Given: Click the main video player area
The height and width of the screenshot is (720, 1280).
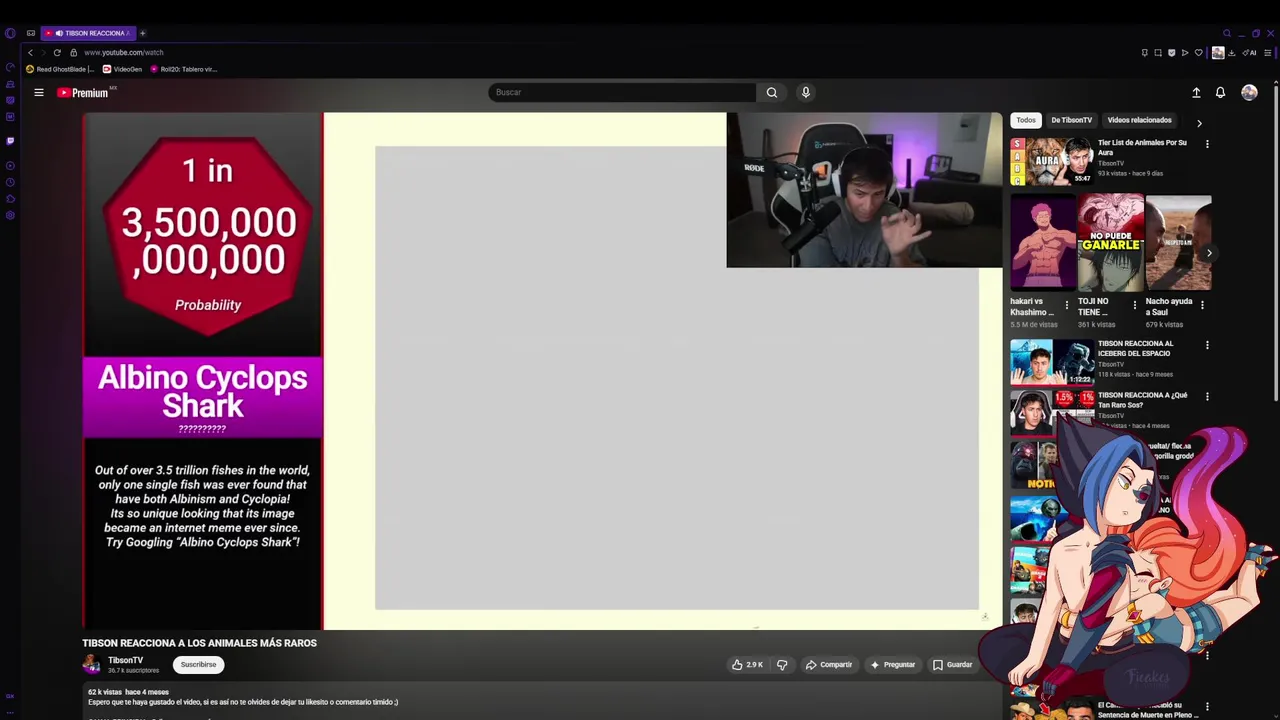Looking at the screenshot, I should click(542, 371).
